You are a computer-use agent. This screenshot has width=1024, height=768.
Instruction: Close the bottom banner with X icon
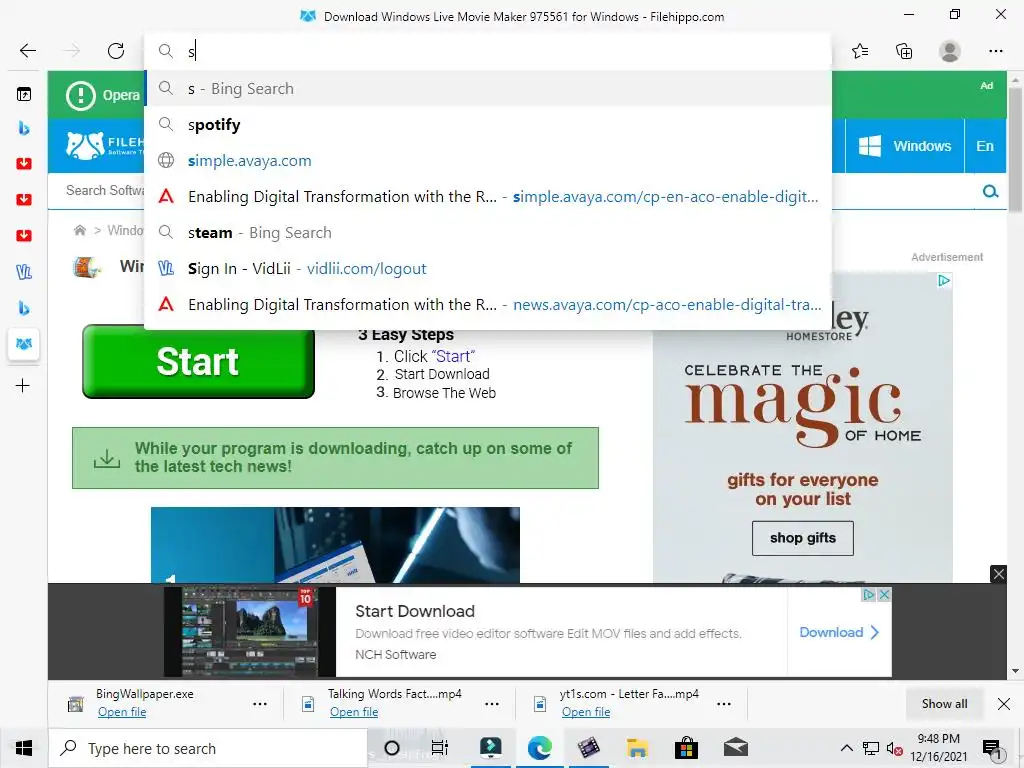[999, 574]
